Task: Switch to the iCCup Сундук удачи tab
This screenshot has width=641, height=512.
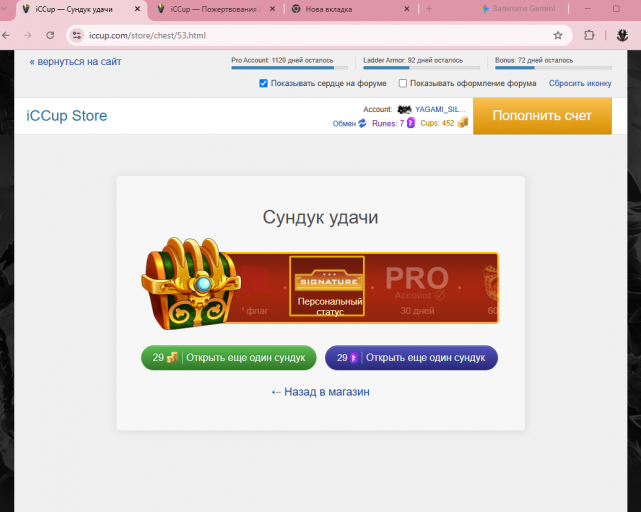Action: pyautogui.click(x=74, y=9)
